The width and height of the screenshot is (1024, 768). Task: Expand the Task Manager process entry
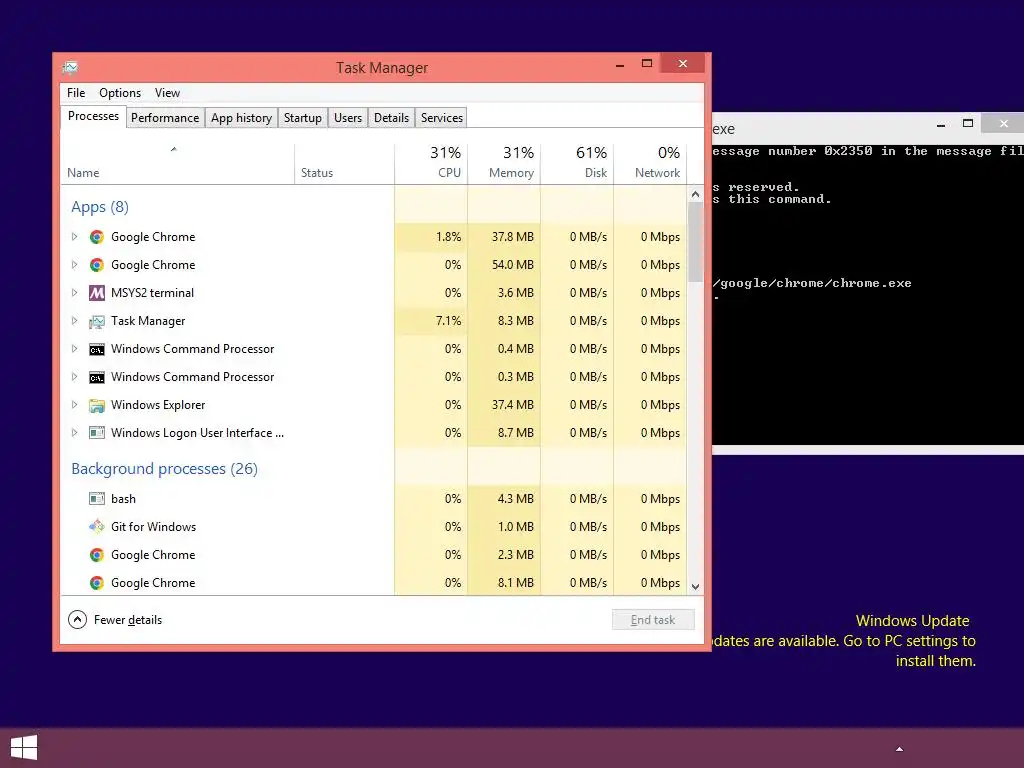(x=74, y=321)
